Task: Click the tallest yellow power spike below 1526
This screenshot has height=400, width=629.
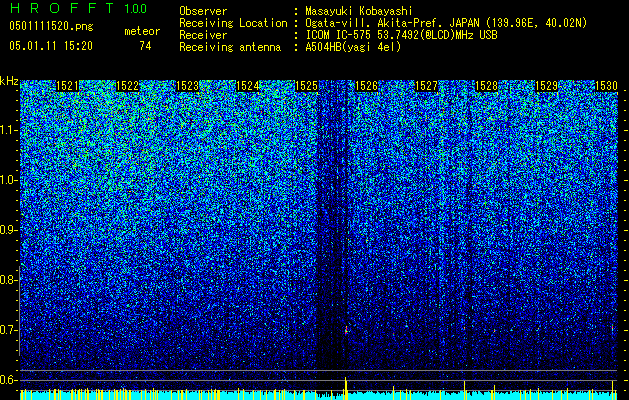Action: tap(345, 388)
